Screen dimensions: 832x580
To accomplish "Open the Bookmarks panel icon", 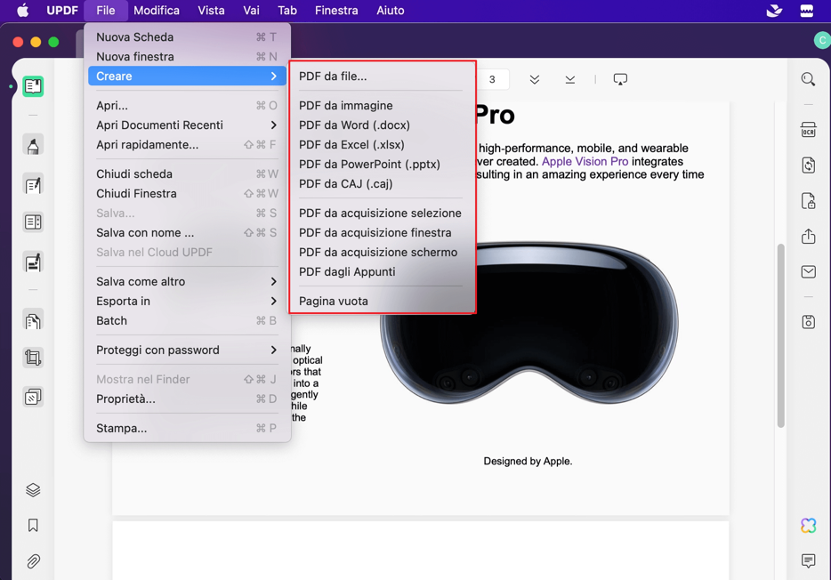I will [33, 526].
